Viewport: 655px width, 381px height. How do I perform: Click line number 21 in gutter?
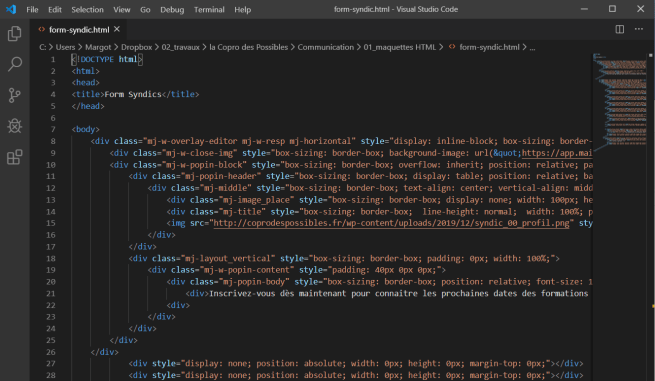point(51,293)
